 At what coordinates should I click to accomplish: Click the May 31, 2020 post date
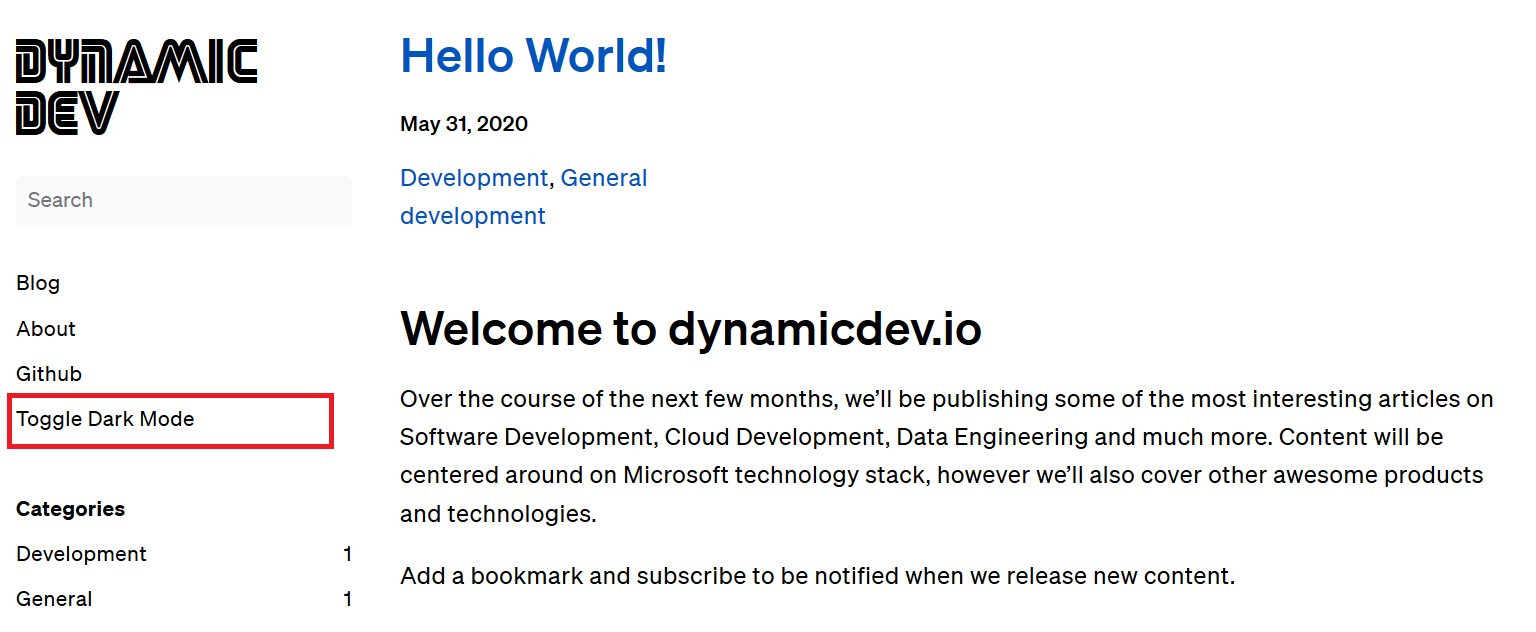coord(464,124)
